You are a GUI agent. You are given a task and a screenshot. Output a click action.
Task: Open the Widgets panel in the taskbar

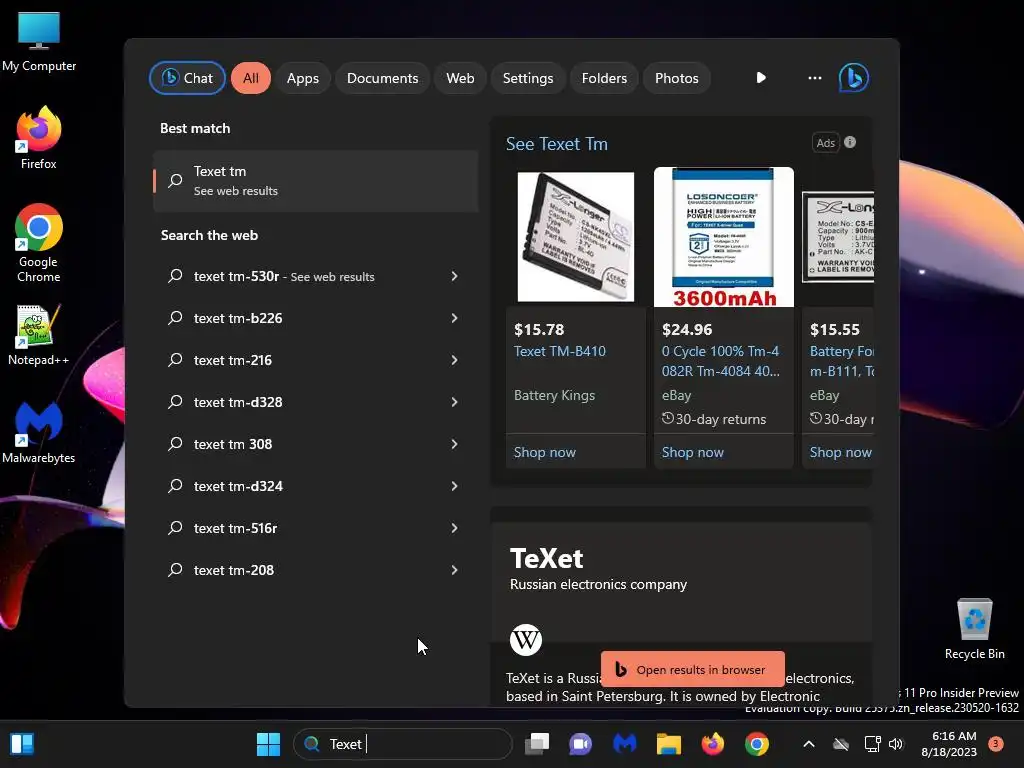[22, 744]
